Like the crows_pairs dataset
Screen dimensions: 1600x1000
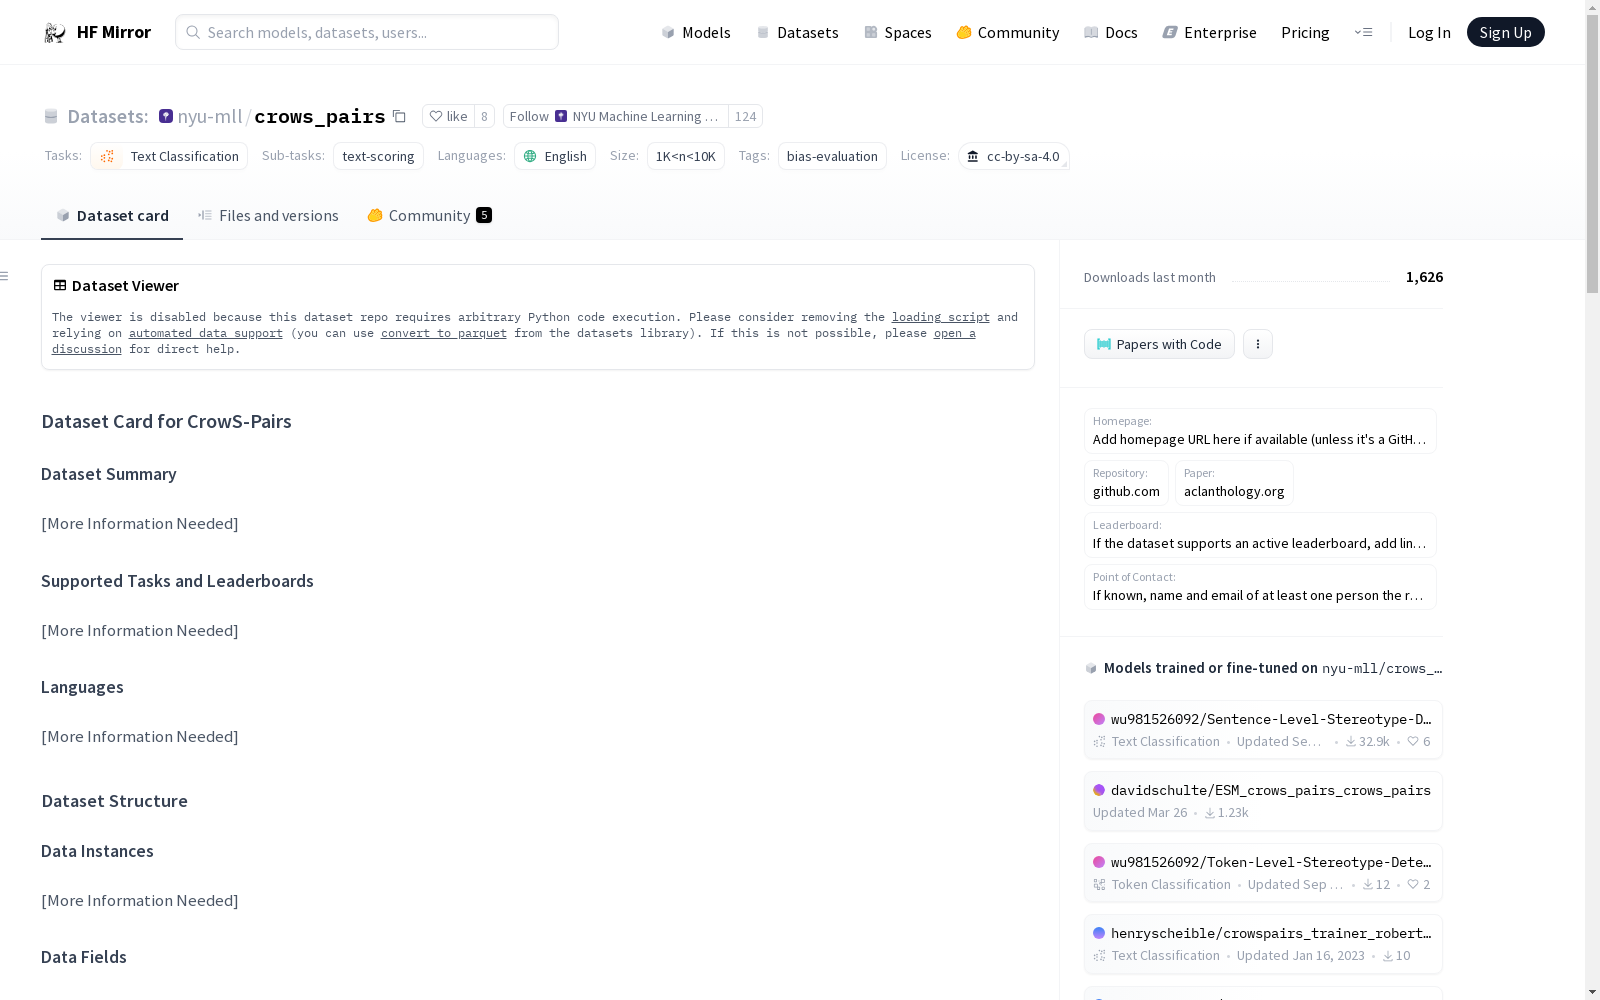point(448,116)
